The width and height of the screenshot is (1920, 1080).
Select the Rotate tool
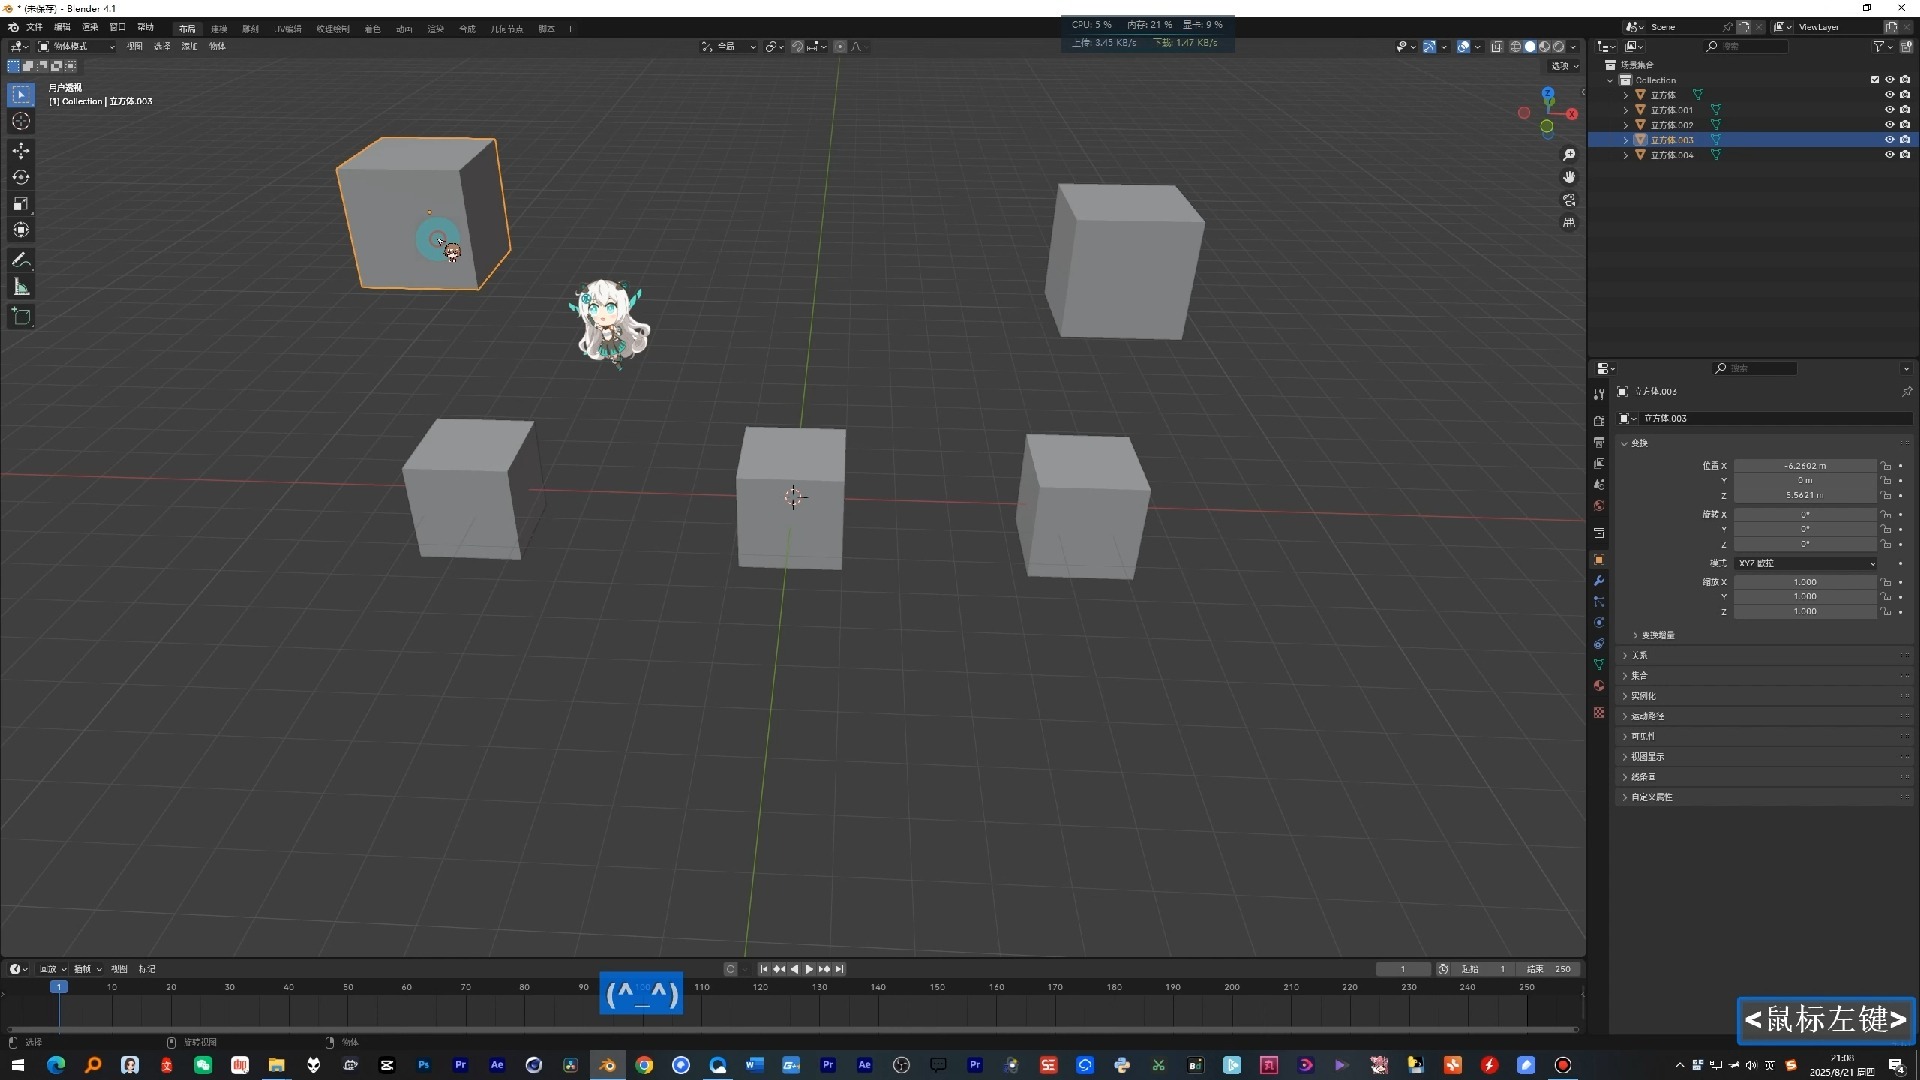click(21, 177)
